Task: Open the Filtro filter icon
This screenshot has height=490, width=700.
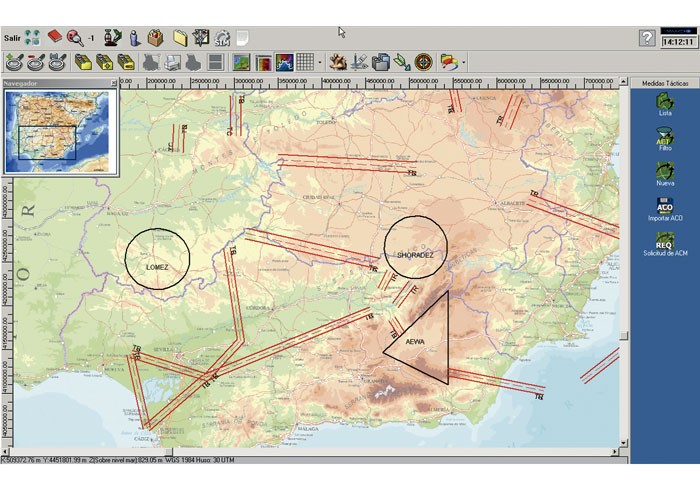Action: coord(665,139)
